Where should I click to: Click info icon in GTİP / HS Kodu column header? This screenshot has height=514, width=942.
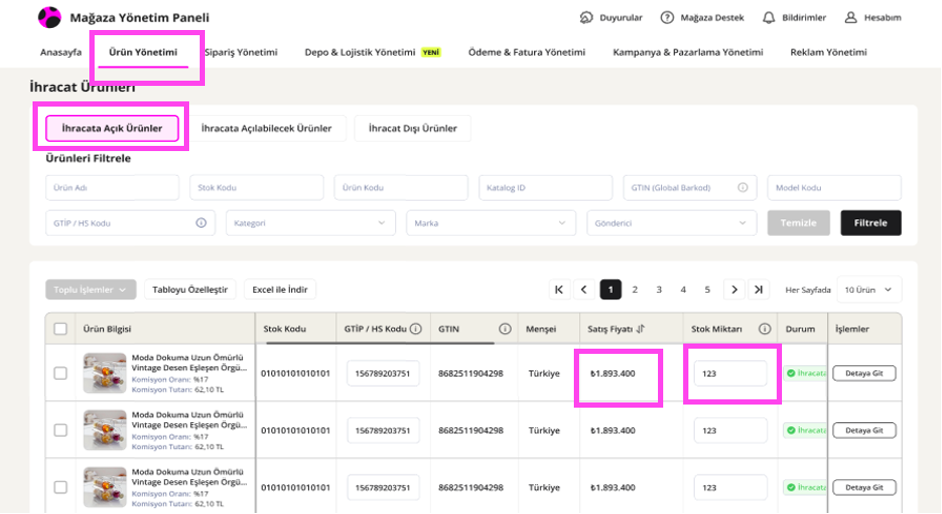[x=416, y=328]
